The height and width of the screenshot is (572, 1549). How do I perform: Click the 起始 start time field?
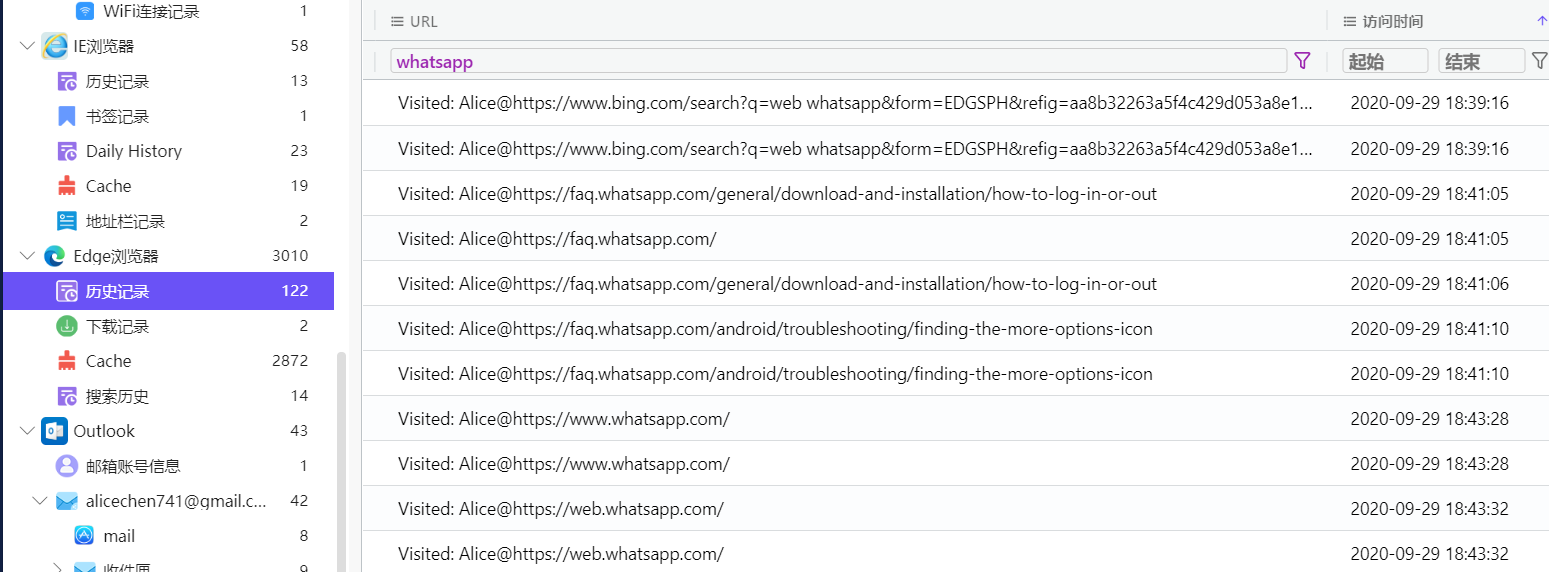[x=1384, y=61]
